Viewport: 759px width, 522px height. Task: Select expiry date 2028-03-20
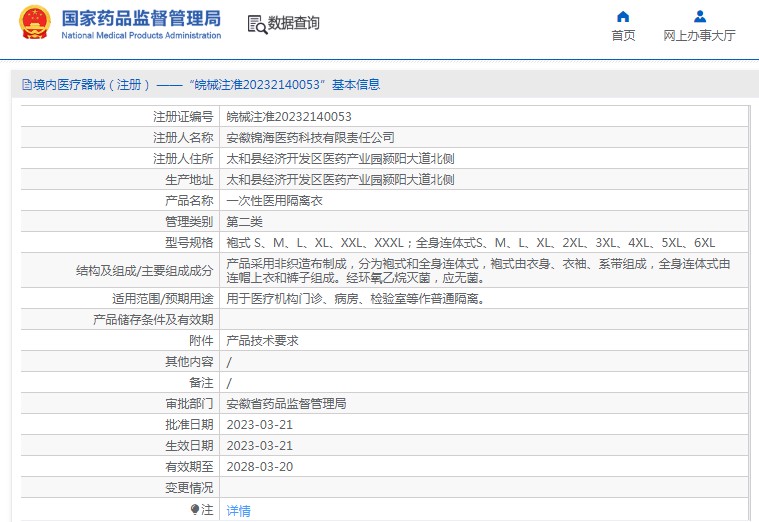pos(260,467)
